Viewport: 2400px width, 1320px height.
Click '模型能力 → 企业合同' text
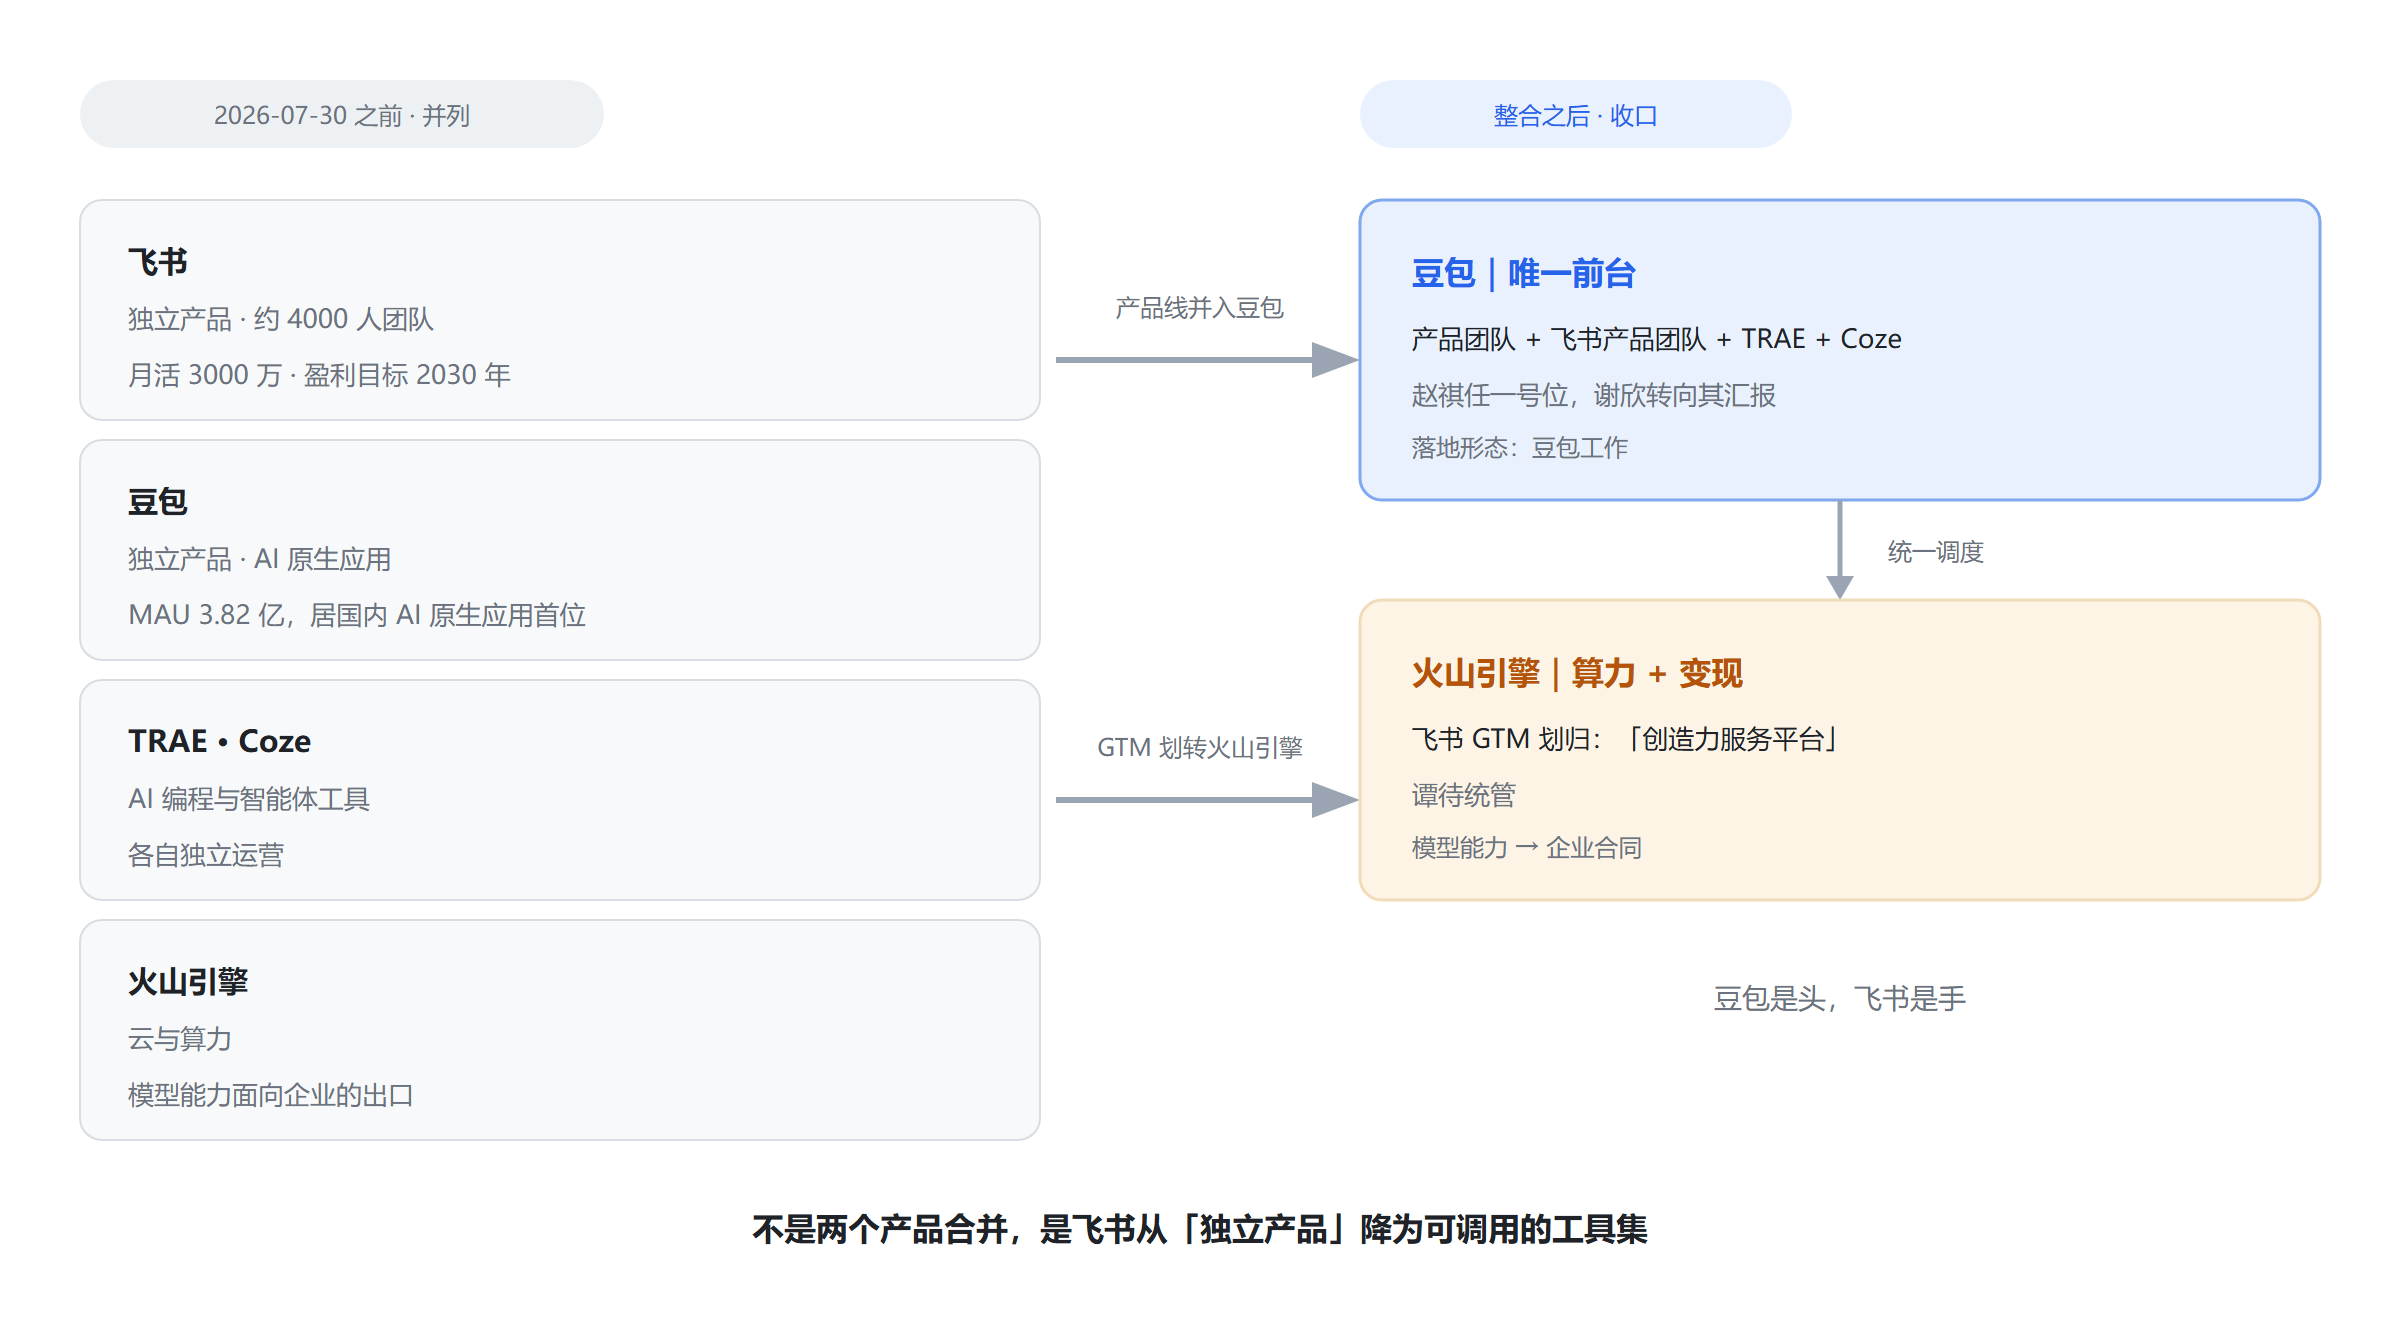[x=1526, y=848]
